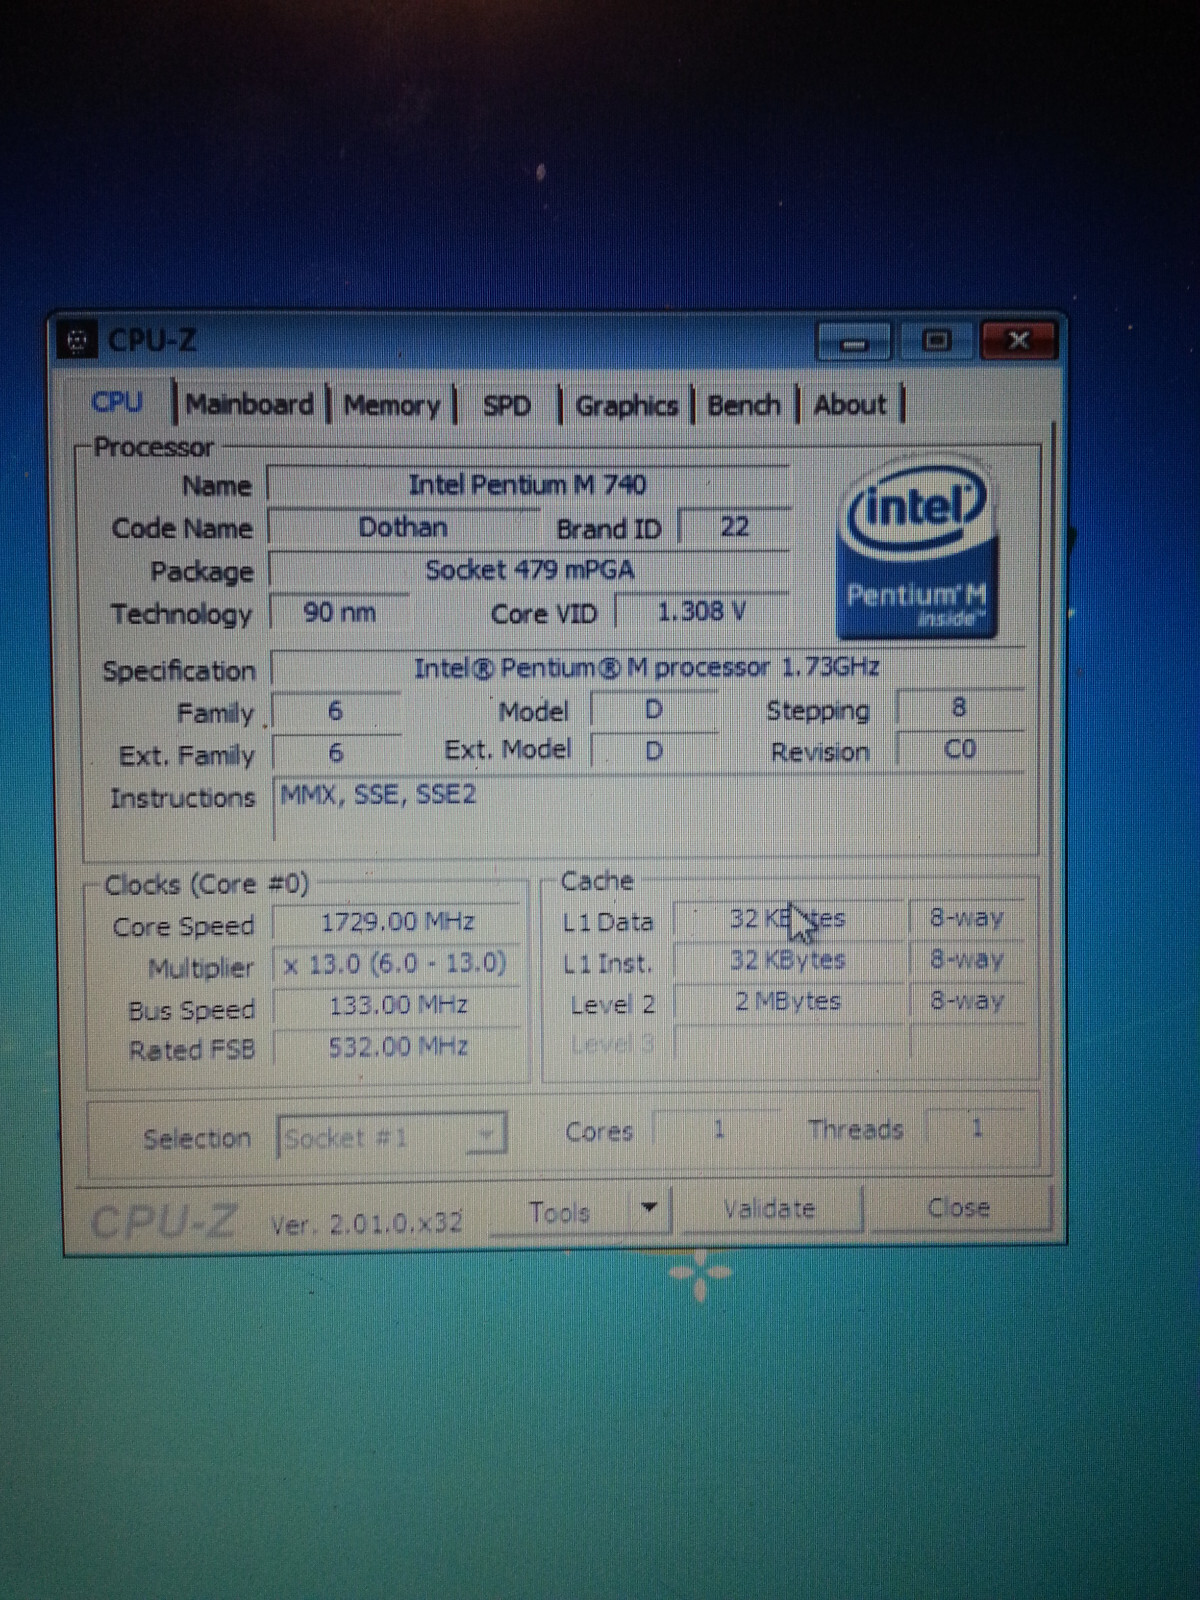Go to the SPD tab
The image size is (1200, 1600).
click(x=506, y=405)
